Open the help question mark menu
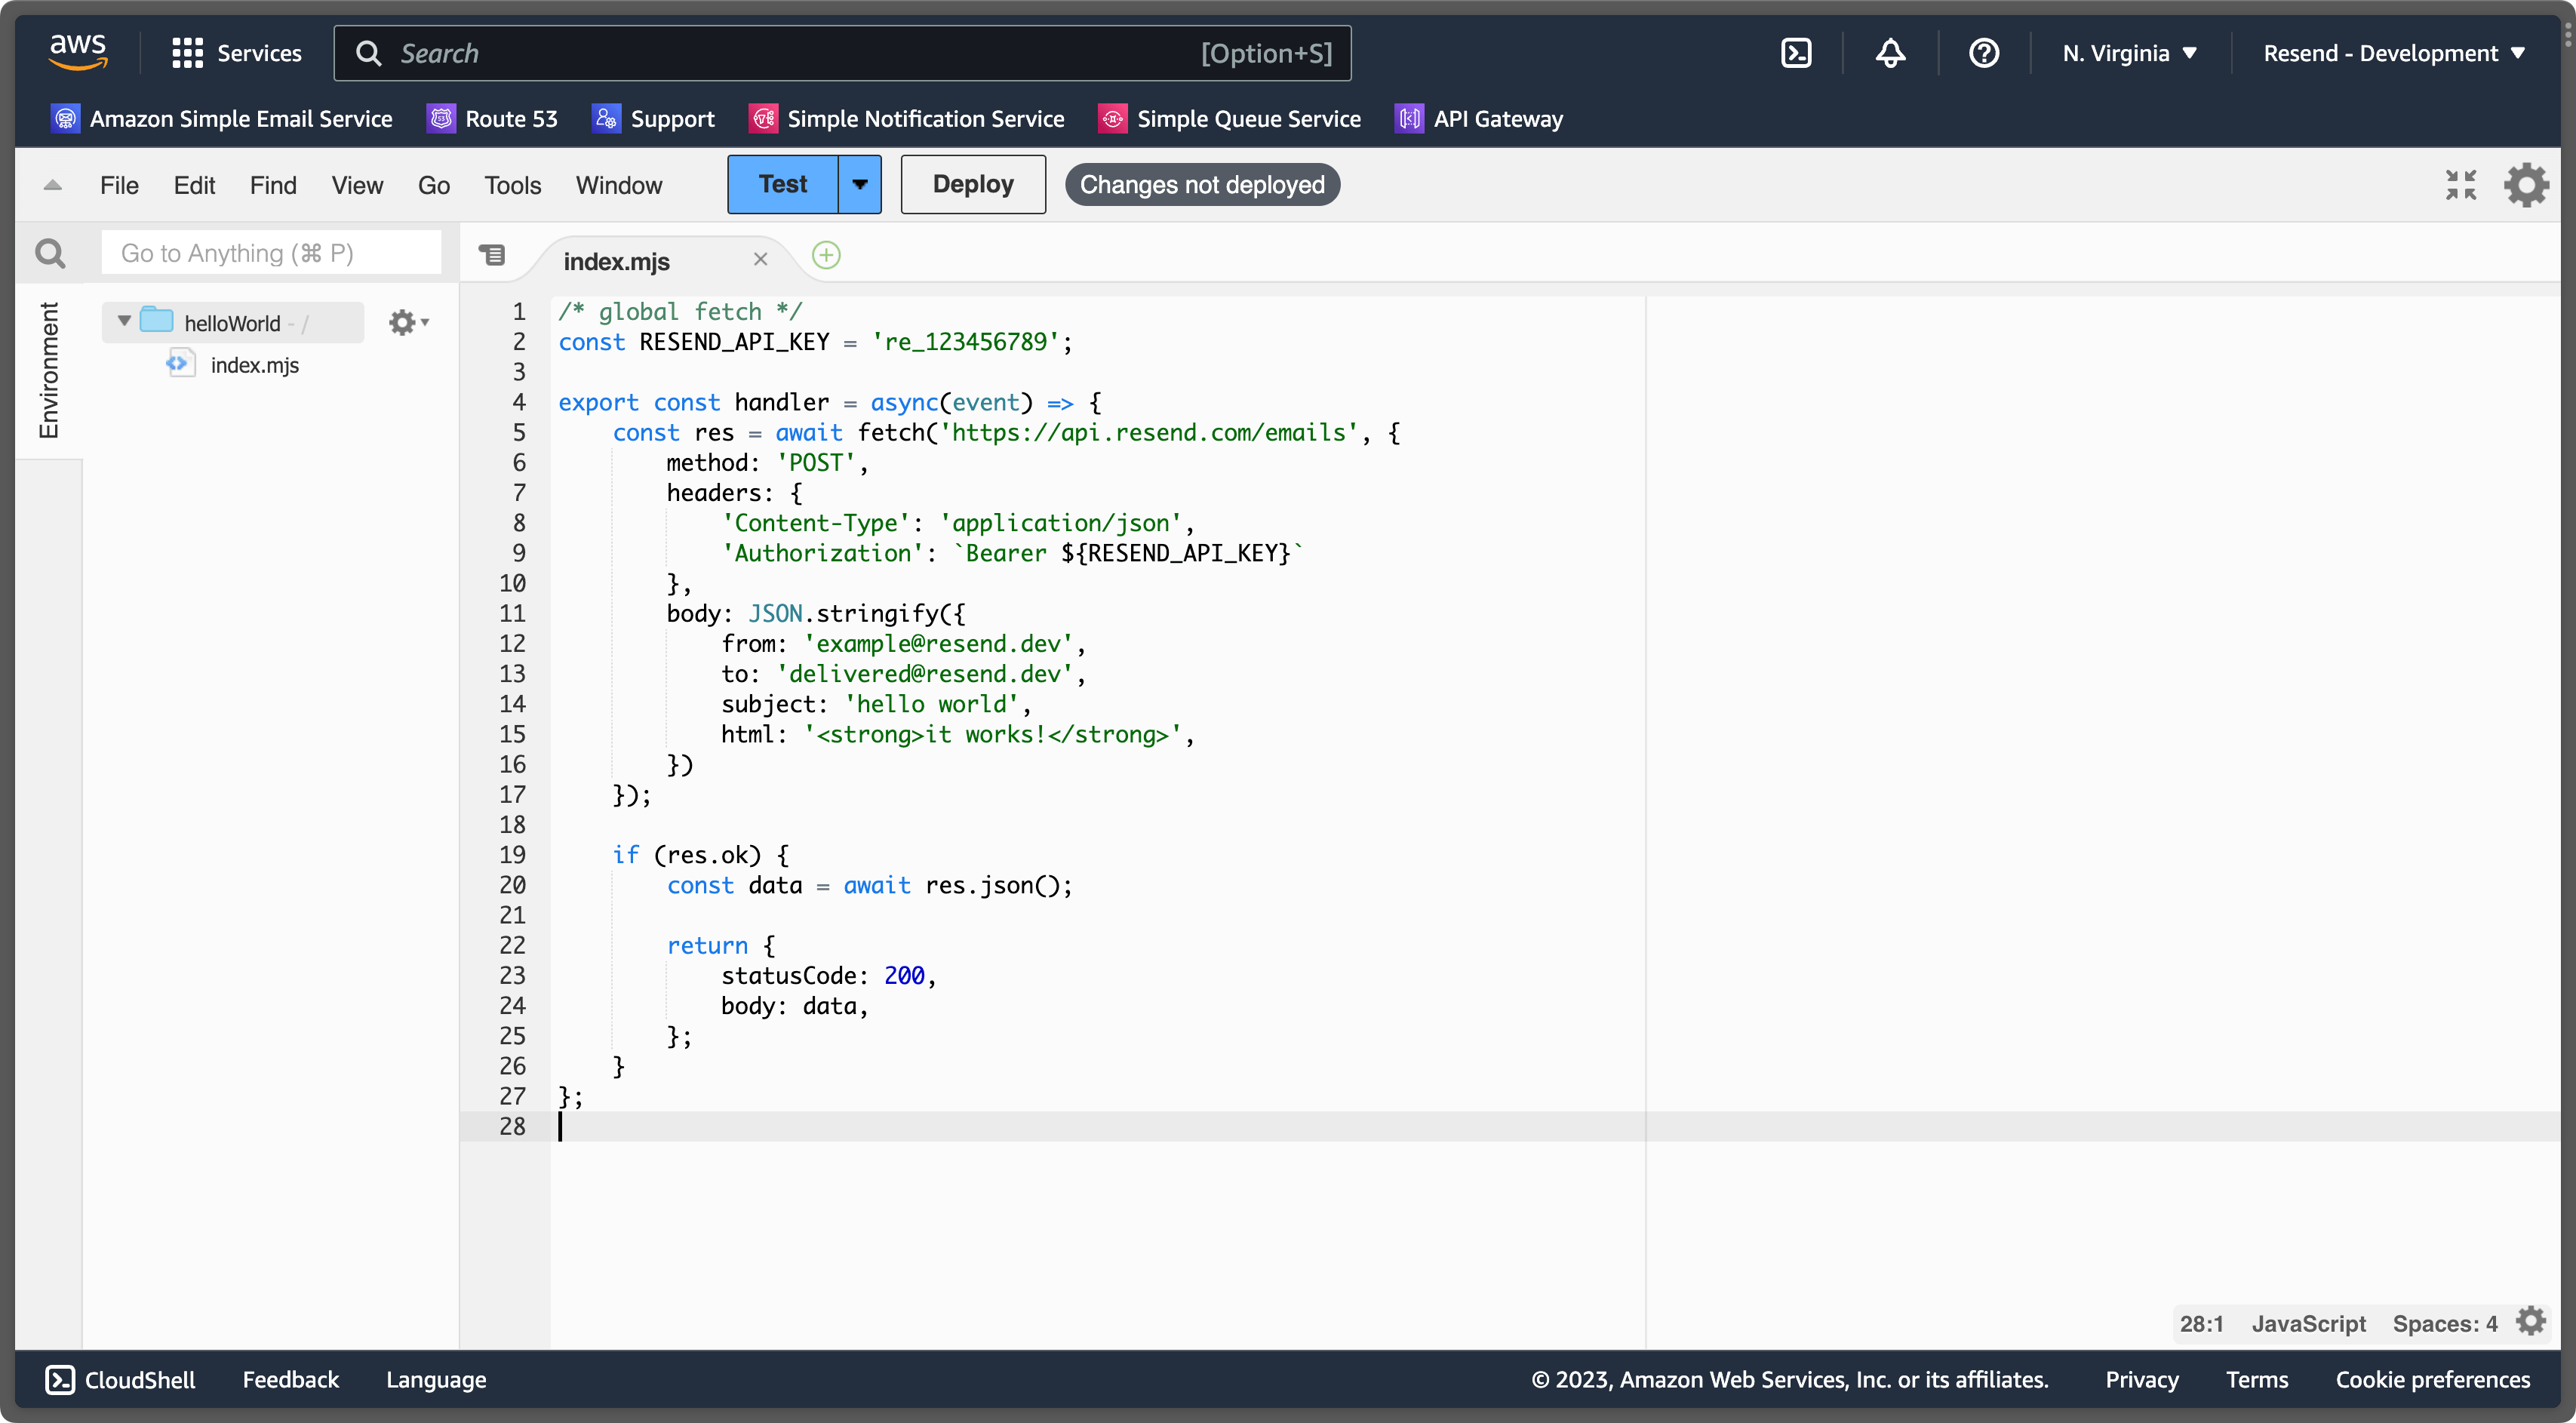 pyautogui.click(x=1983, y=53)
